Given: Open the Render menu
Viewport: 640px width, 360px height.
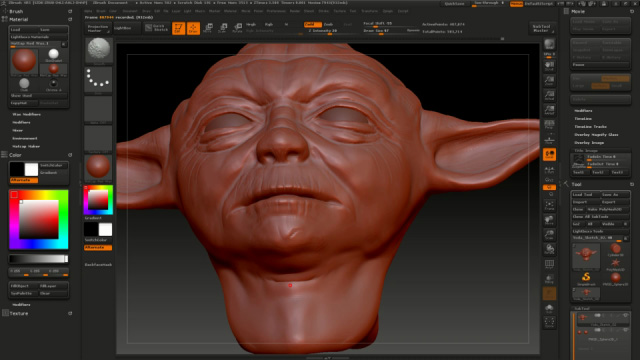Looking at the screenshot, I should (x=295, y=11).
